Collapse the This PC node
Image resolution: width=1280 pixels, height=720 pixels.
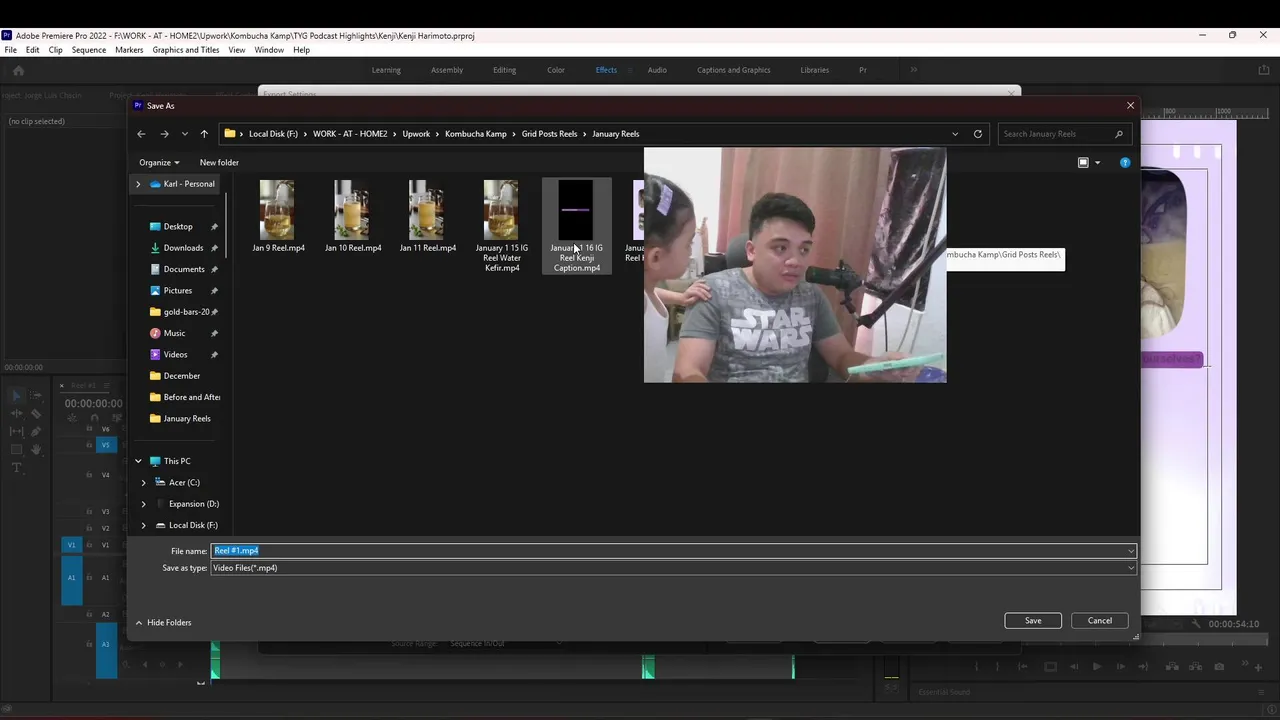pyautogui.click(x=138, y=461)
